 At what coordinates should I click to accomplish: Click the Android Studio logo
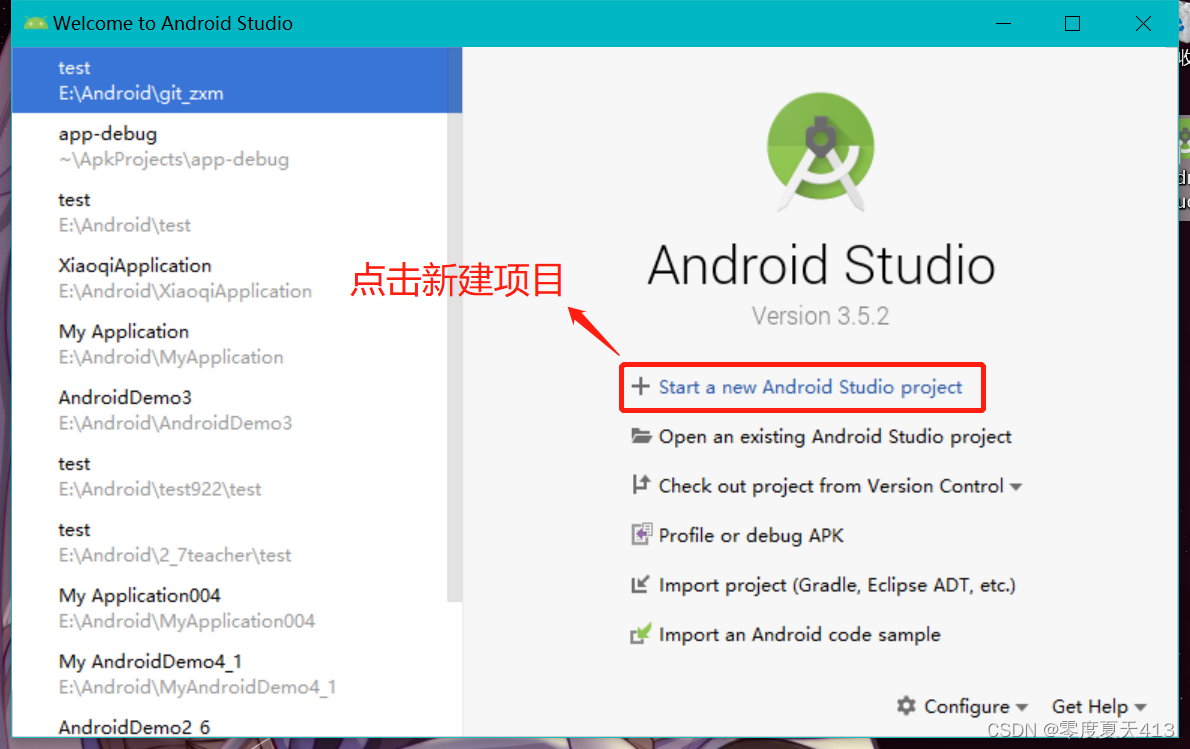coord(820,151)
